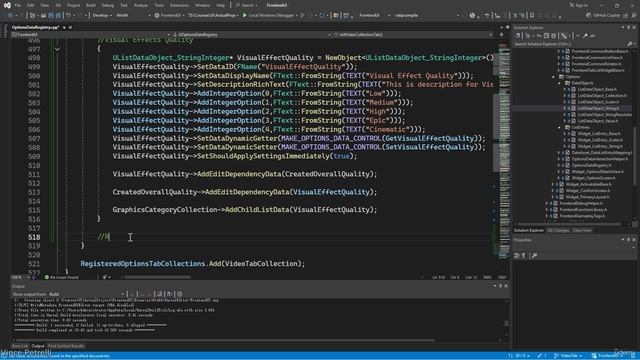The image size is (640, 360).
Task: Click Solution Explorer properties wrench icon
Action: 585,36
